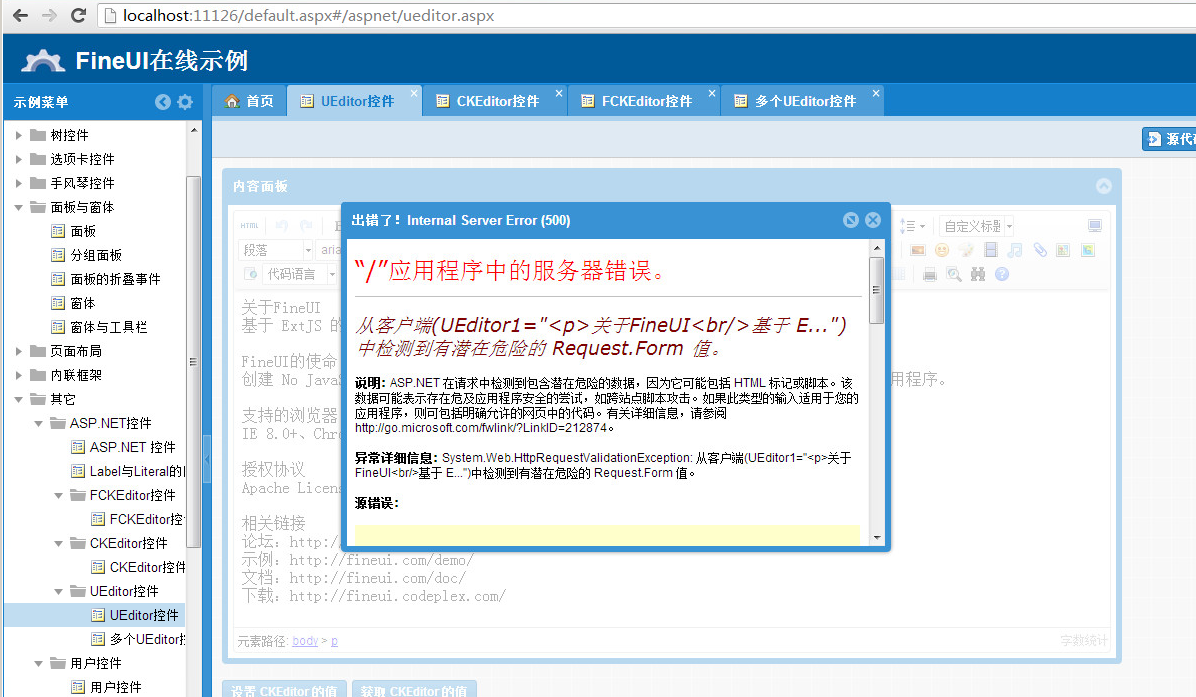Collapse the 示例菜单 sidebar with its arrow icon

(162, 102)
